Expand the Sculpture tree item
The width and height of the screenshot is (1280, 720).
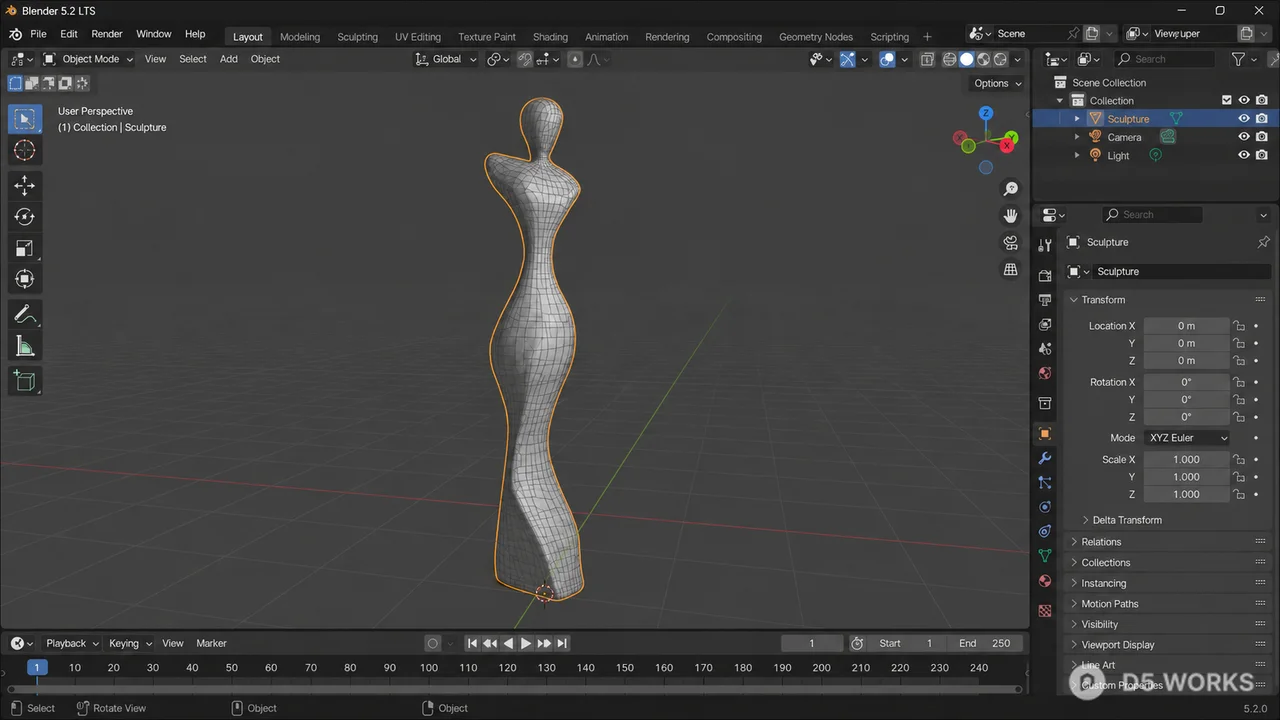coord(1077,119)
